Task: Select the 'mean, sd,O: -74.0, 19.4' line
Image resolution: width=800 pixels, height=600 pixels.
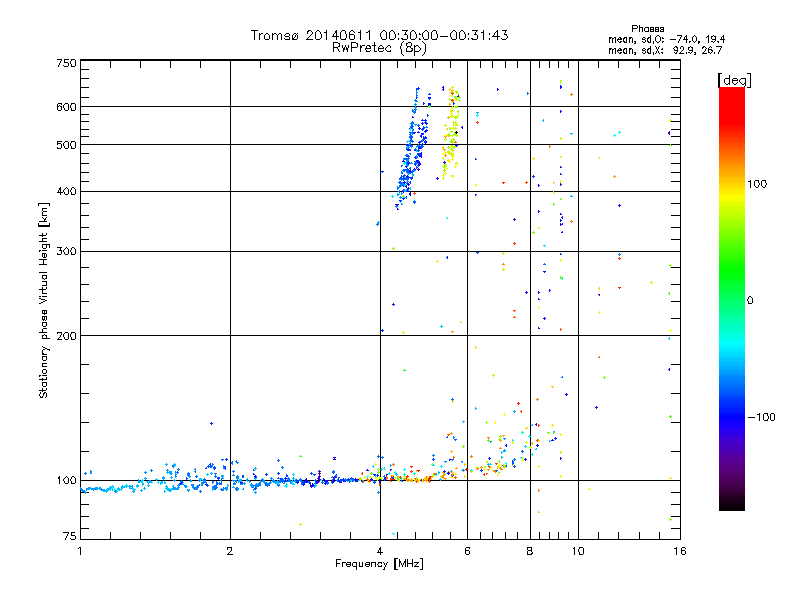Action: [666, 39]
